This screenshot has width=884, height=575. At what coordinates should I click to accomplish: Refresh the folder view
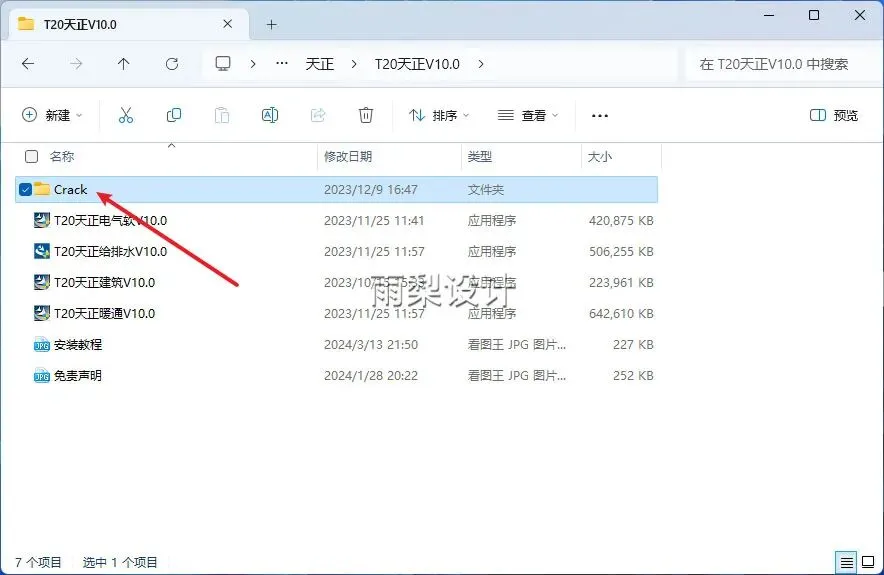point(172,64)
